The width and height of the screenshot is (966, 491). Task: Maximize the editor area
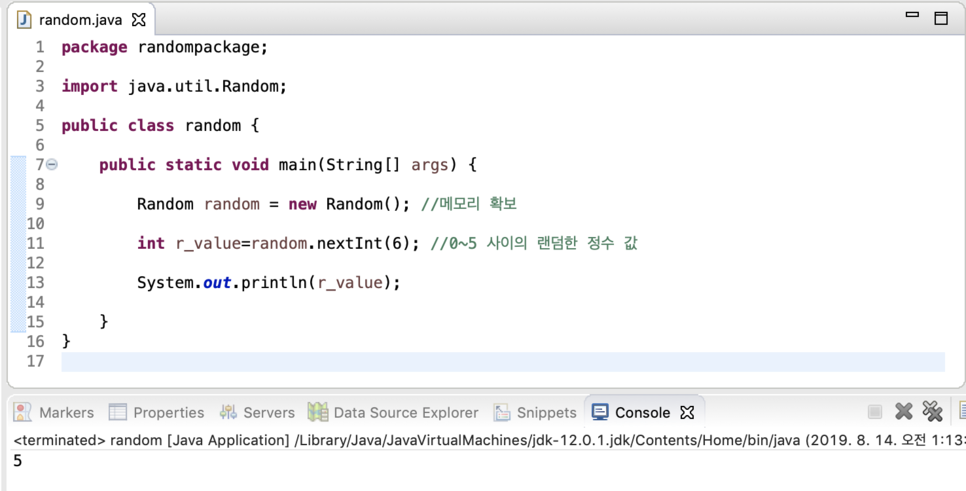(941, 18)
